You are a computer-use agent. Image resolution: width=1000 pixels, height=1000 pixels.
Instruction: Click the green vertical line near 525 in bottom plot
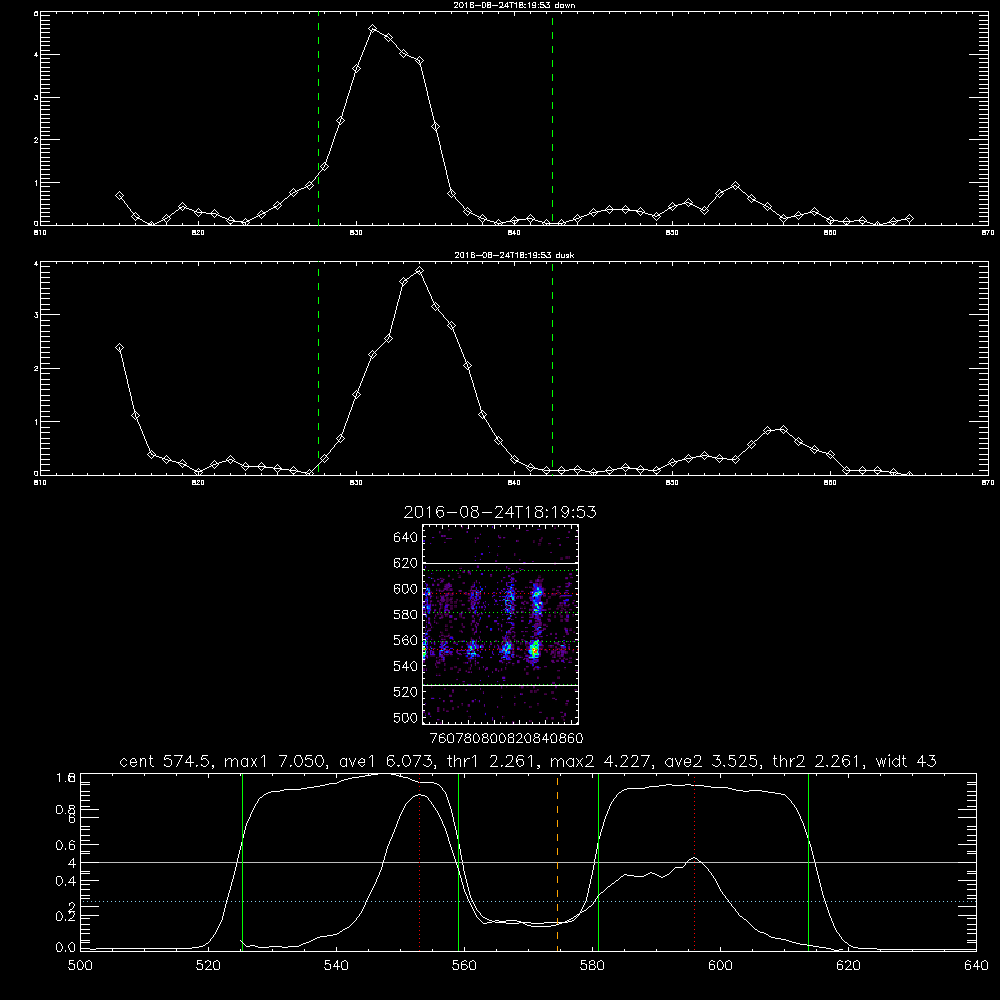242,861
